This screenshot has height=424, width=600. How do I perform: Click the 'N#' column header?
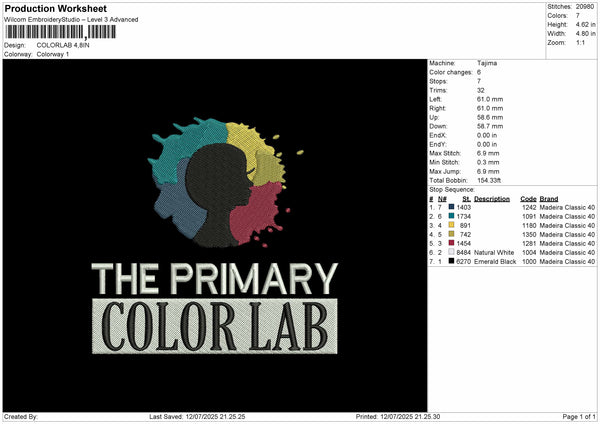click(442, 199)
